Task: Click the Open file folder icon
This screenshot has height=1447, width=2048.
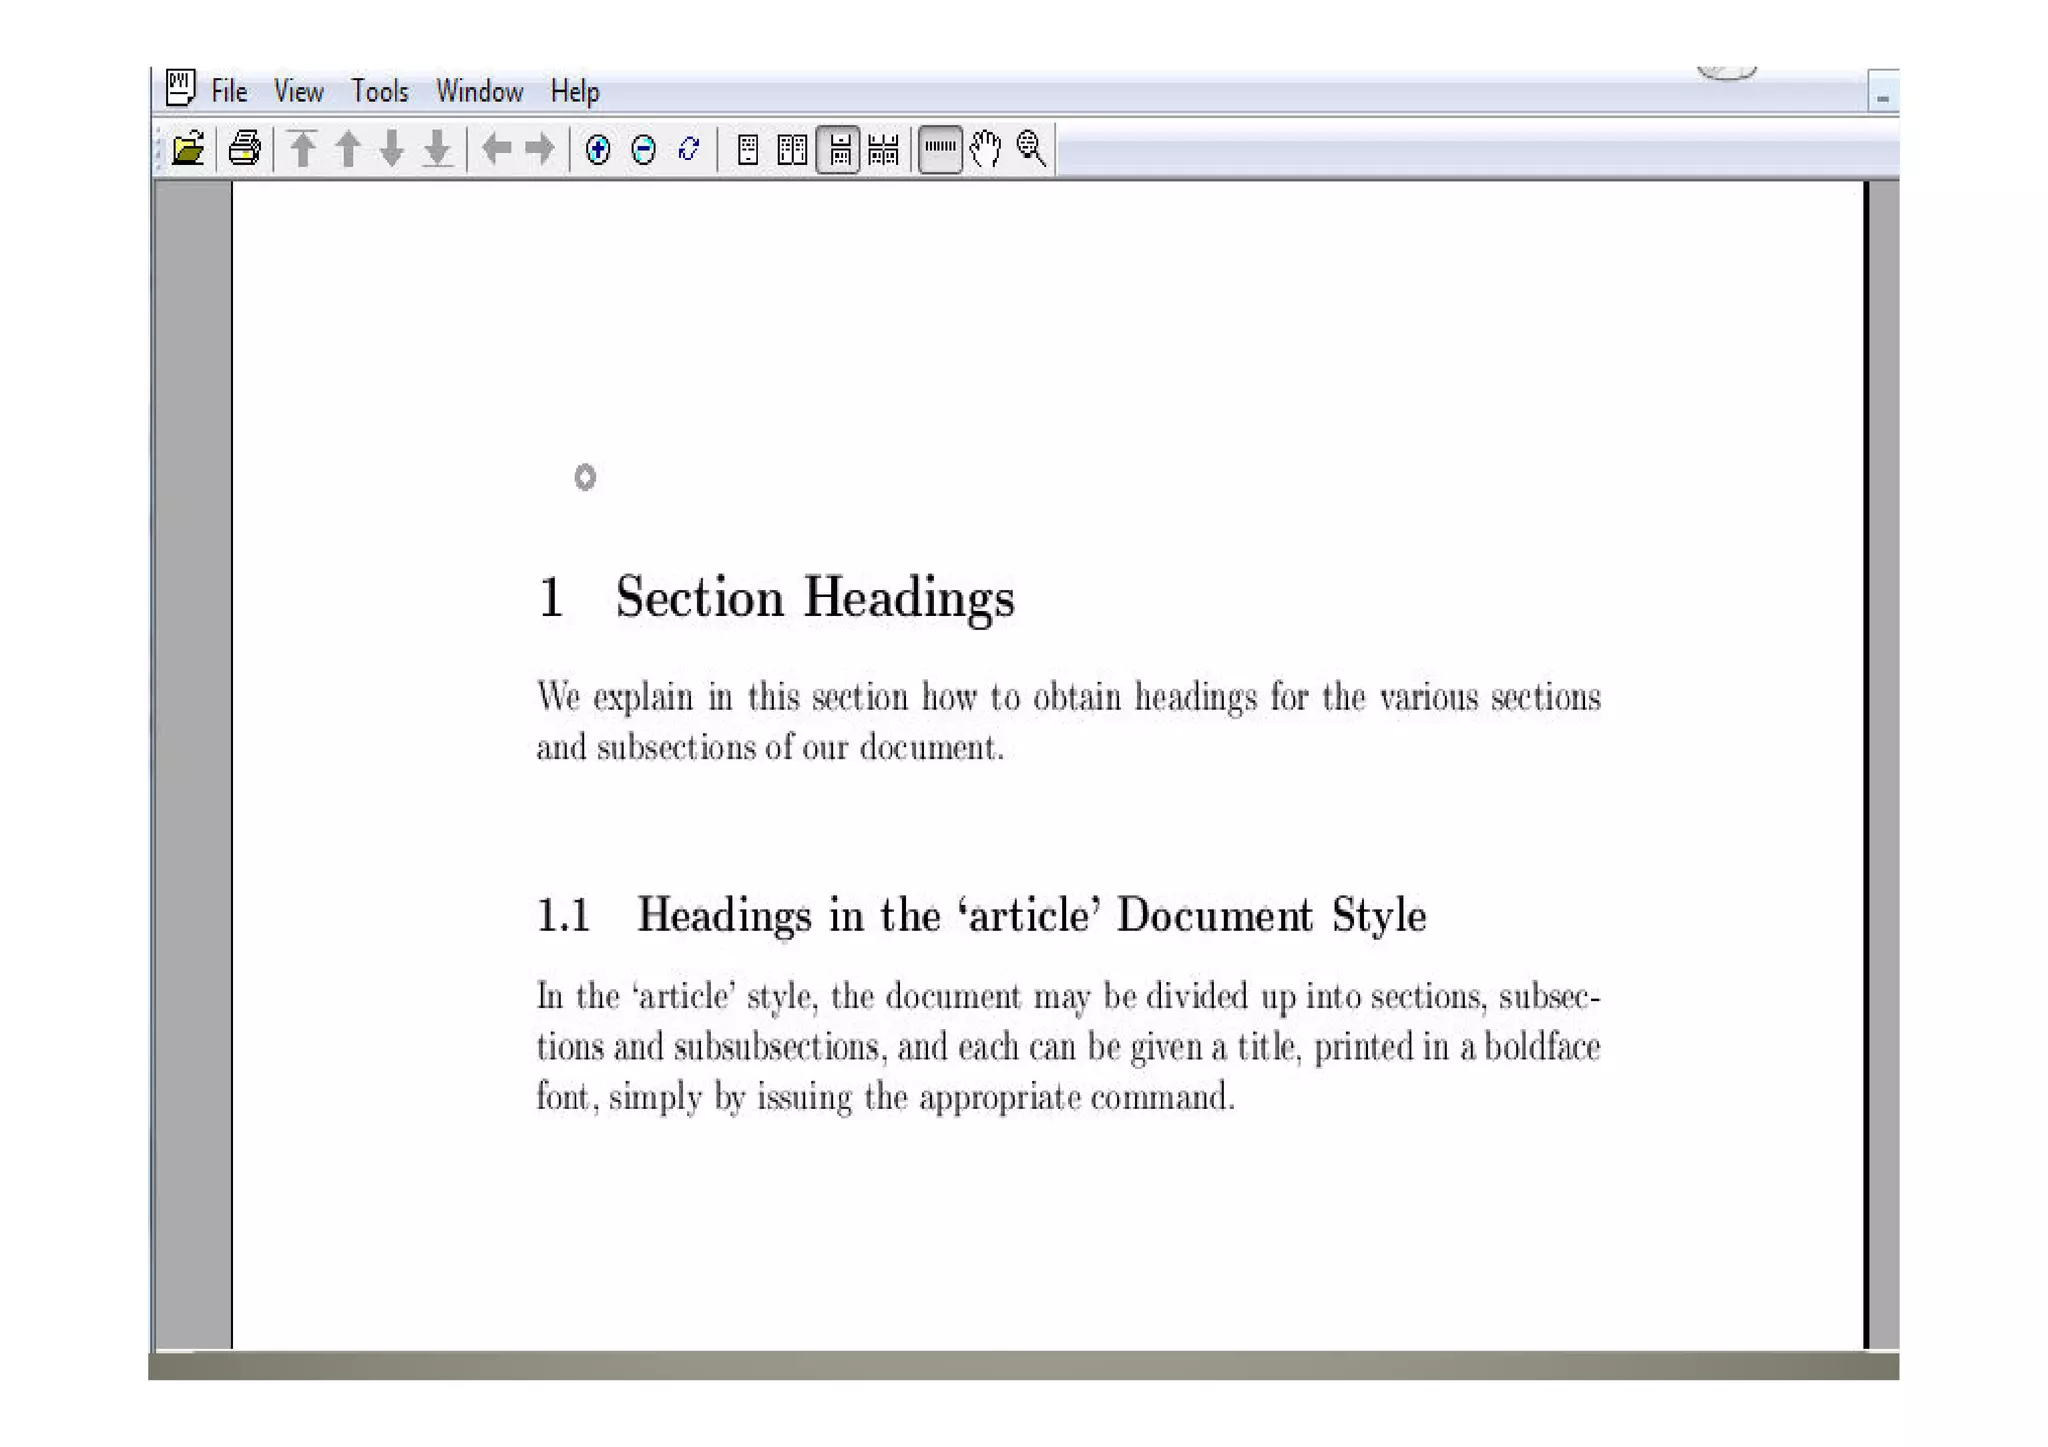Action: pos(188,149)
